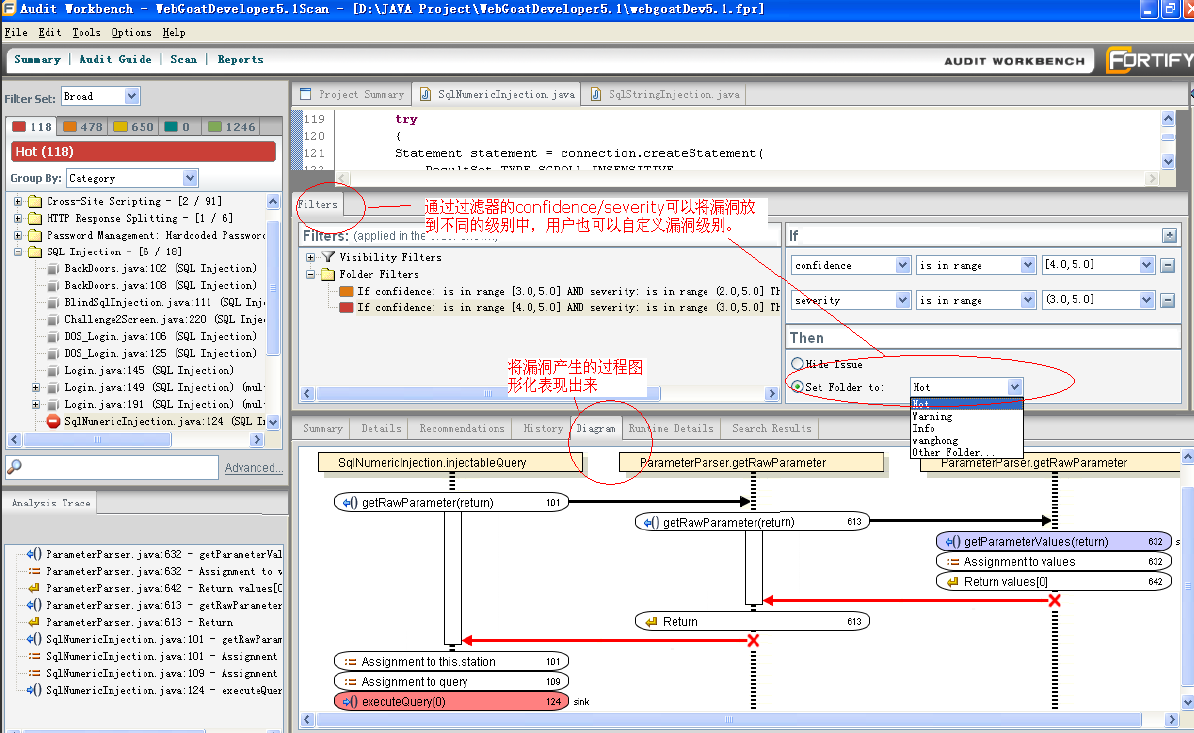Click the yellow 650 color swatch
The width and height of the screenshot is (1194, 733).
tap(118, 127)
